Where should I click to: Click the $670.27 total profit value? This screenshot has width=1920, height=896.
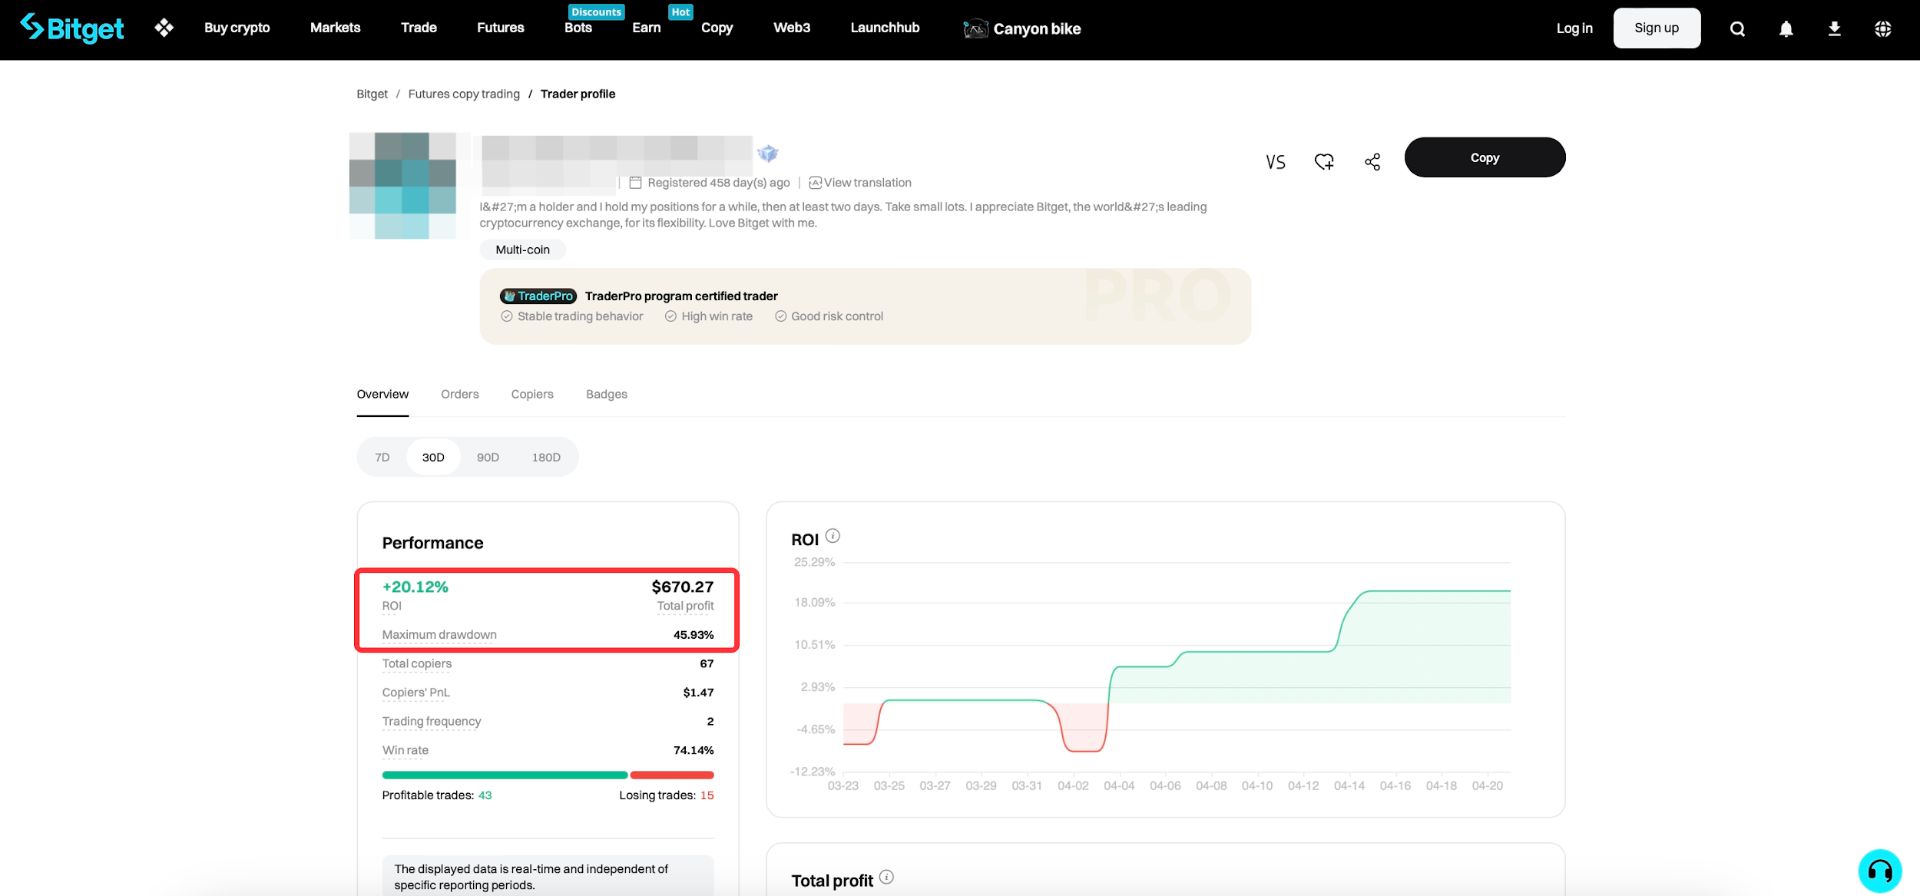[x=683, y=587]
